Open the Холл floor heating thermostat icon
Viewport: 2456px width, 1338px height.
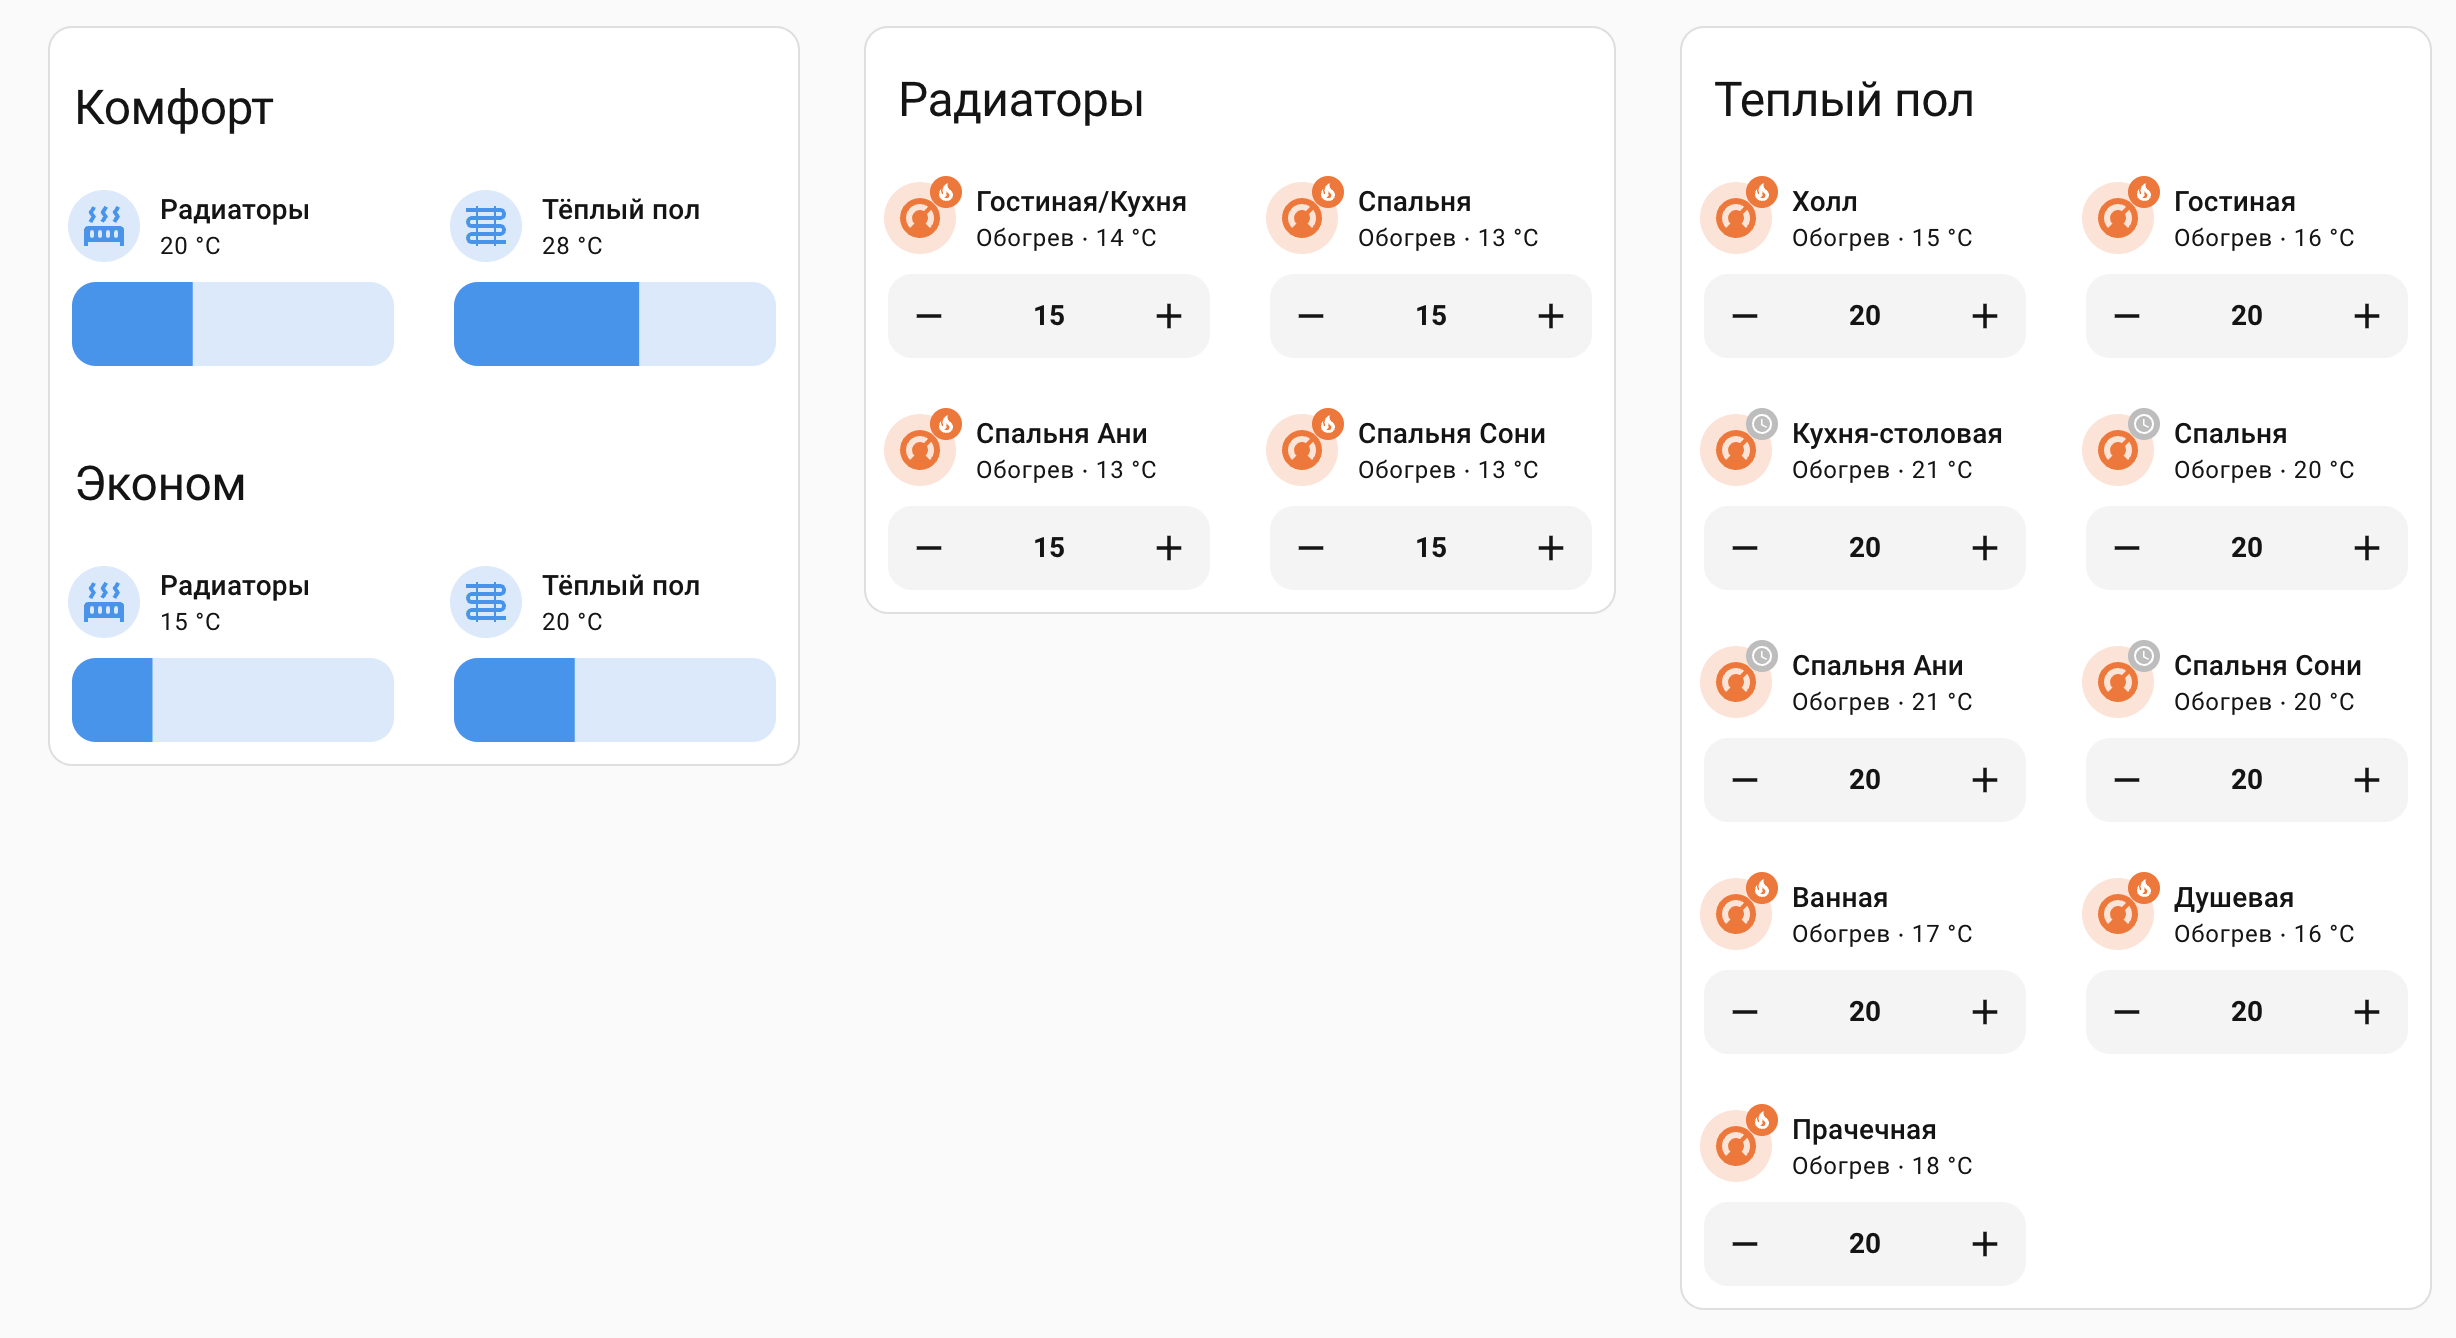(1737, 218)
